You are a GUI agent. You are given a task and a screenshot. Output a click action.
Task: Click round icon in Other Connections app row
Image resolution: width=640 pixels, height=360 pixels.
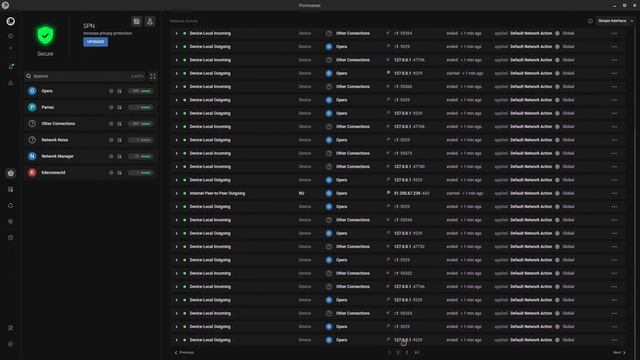coord(111,124)
